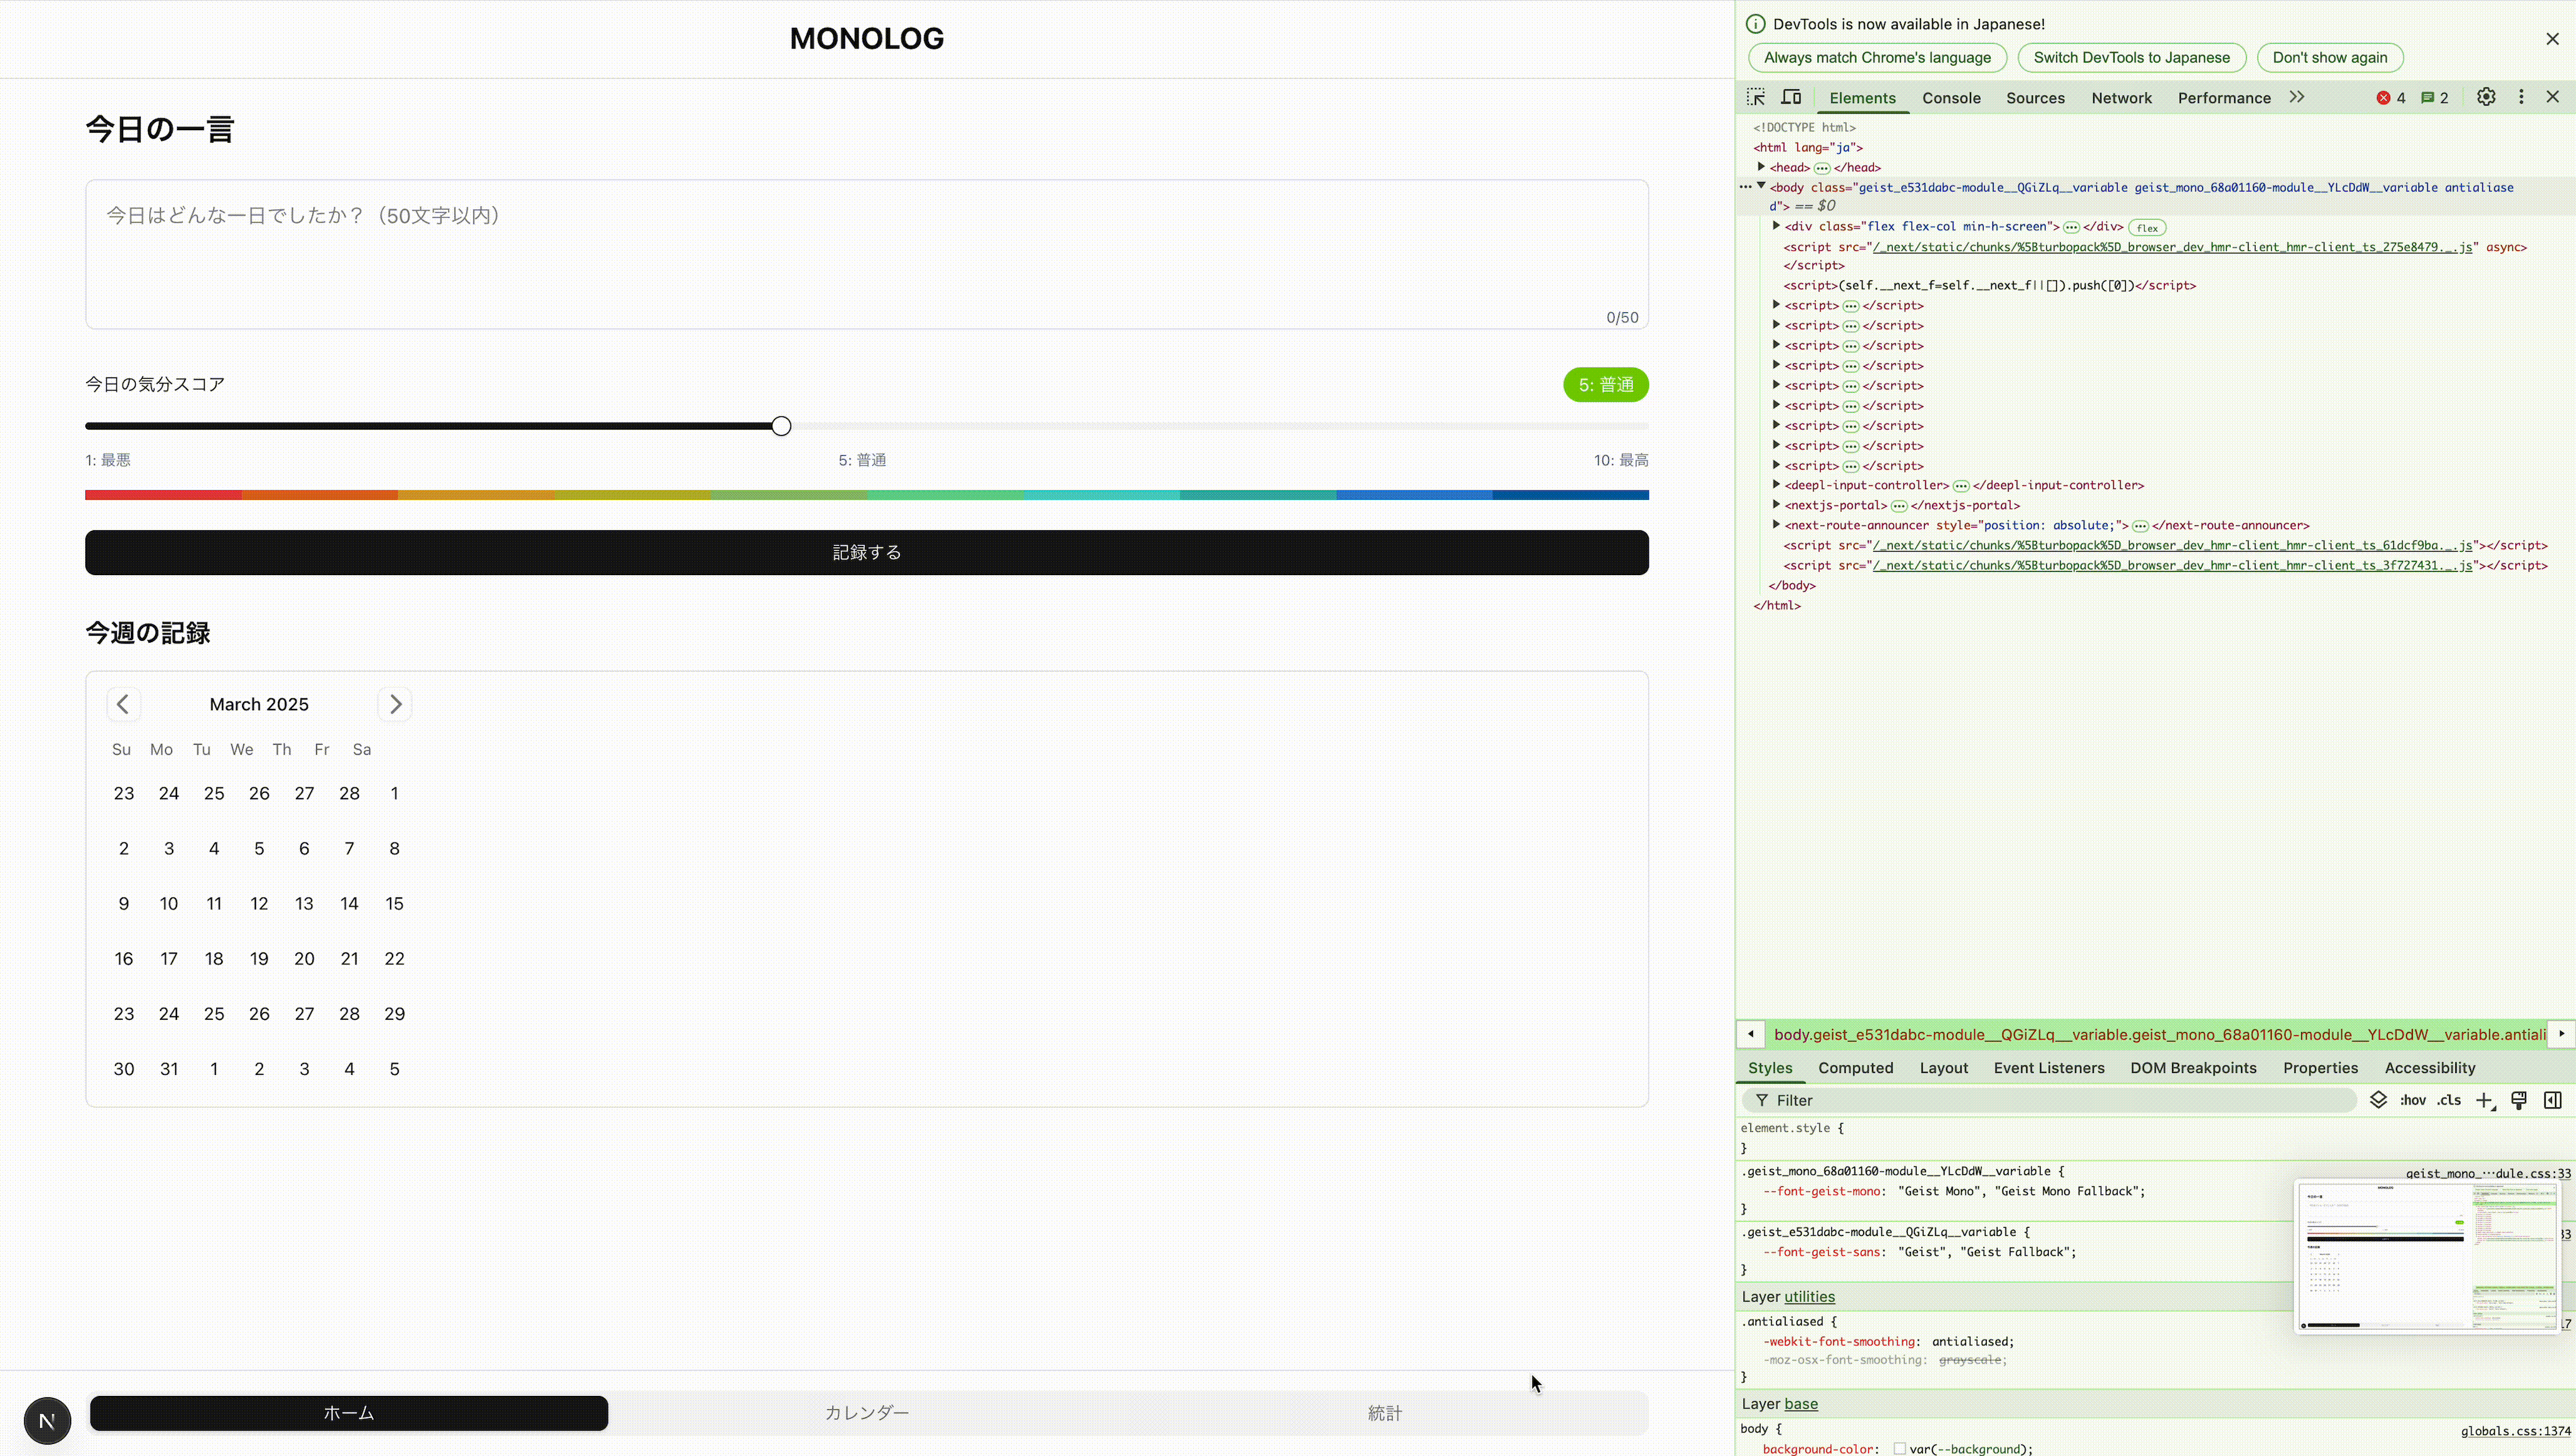Open the Layout tab
The height and width of the screenshot is (1456, 2576).
tap(1943, 1068)
